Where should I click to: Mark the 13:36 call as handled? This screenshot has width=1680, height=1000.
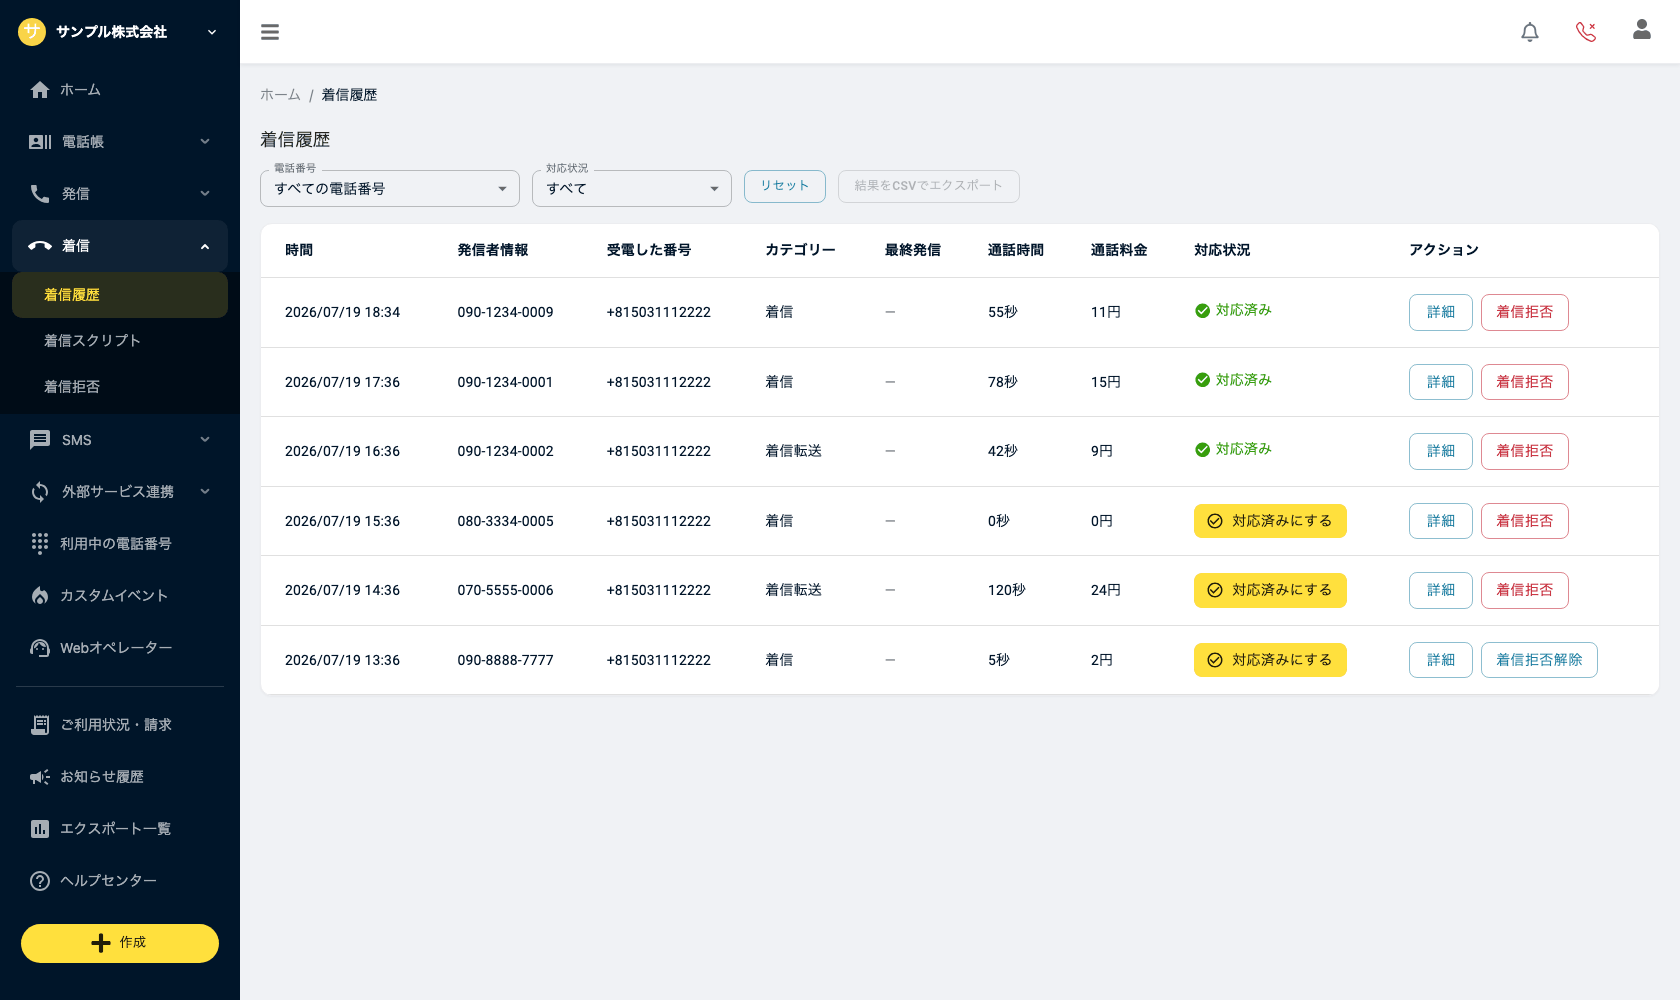click(1270, 660)
